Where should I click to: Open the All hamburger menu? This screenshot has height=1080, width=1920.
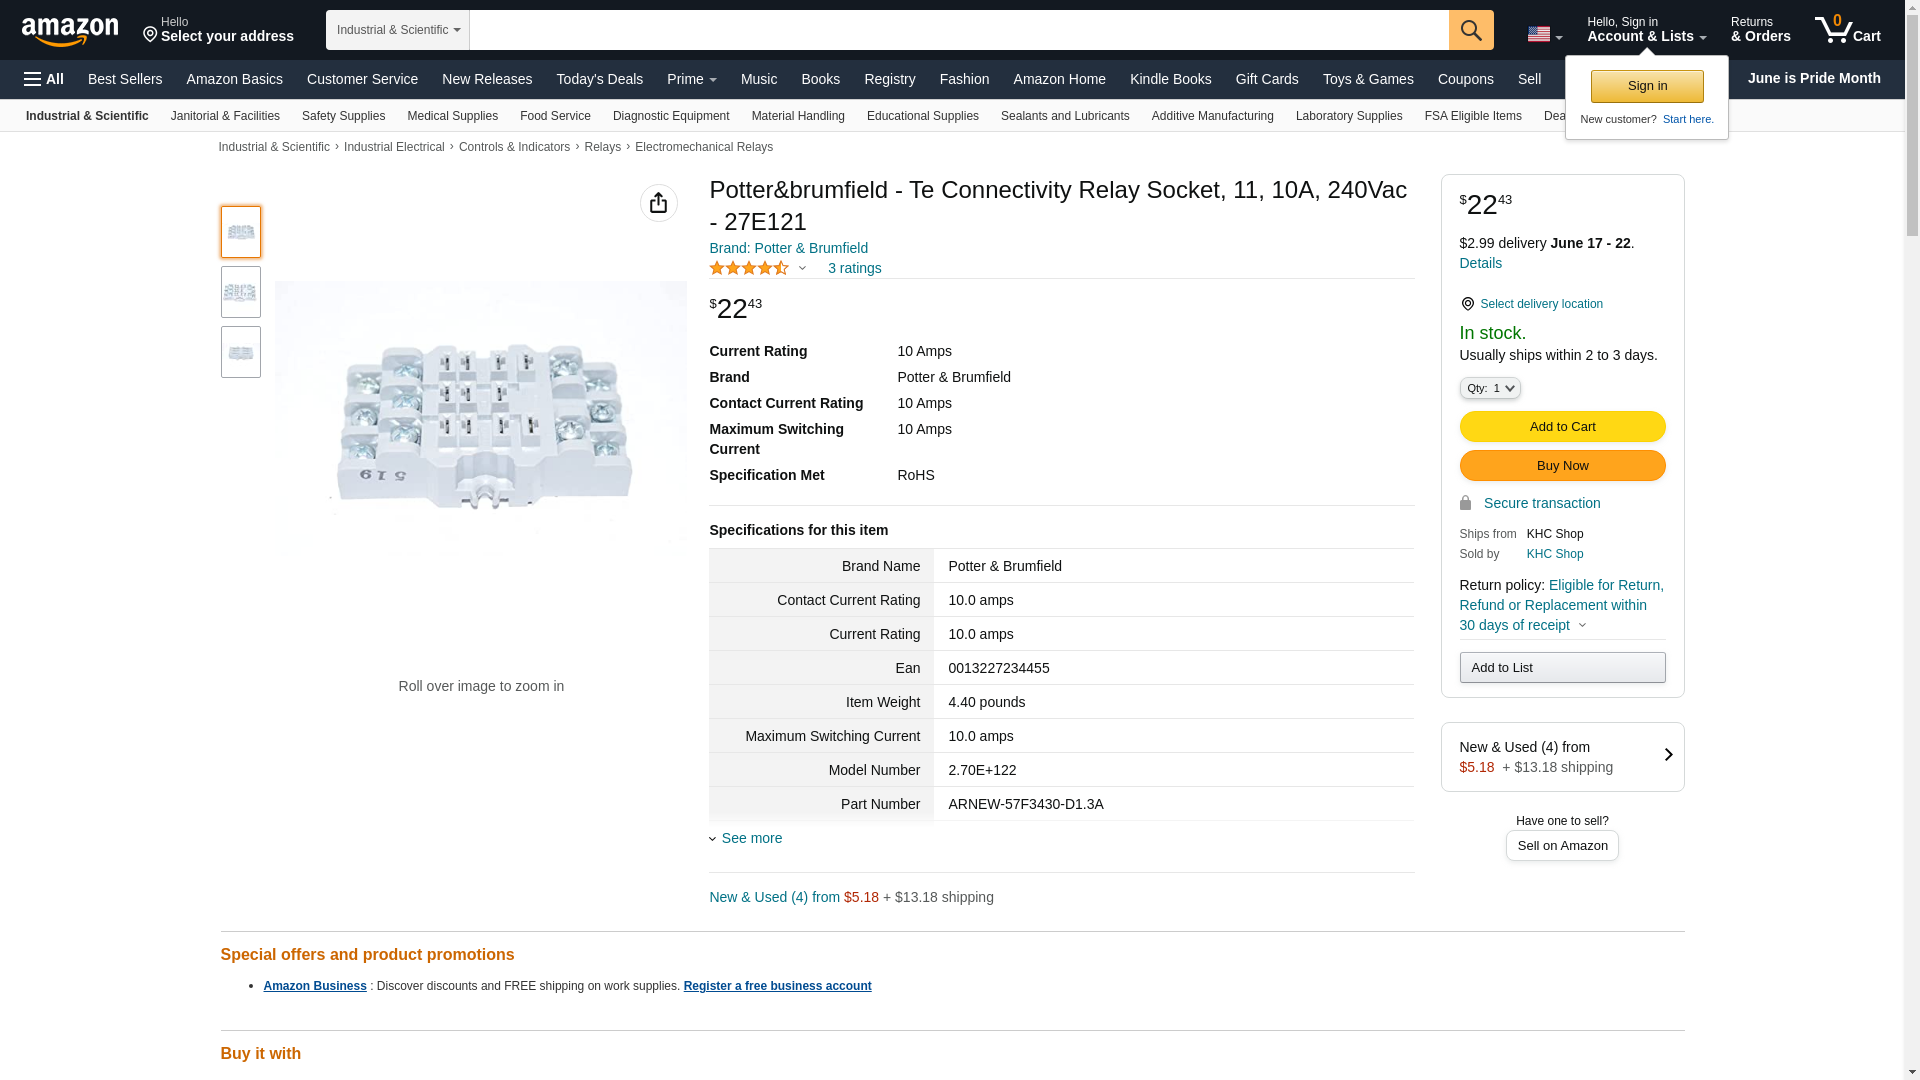(44, 79)
